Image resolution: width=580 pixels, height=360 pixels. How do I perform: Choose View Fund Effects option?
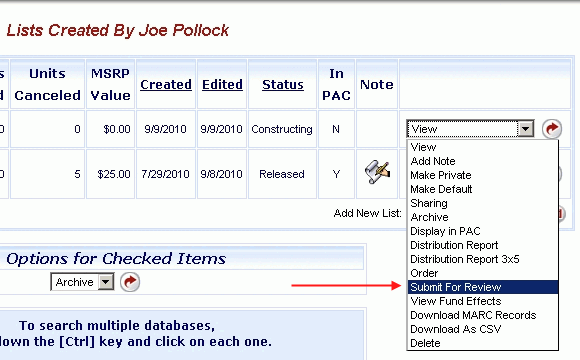pos(483,301)
